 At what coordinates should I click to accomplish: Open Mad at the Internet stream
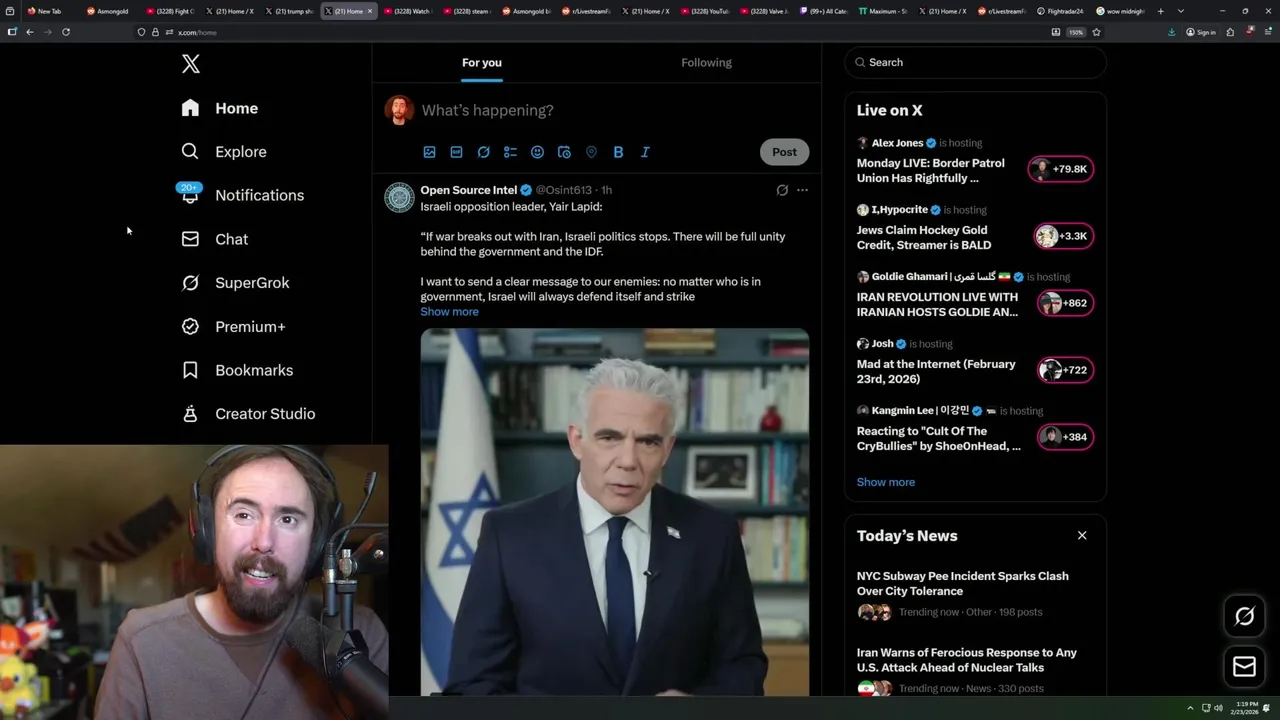(936, 371)
